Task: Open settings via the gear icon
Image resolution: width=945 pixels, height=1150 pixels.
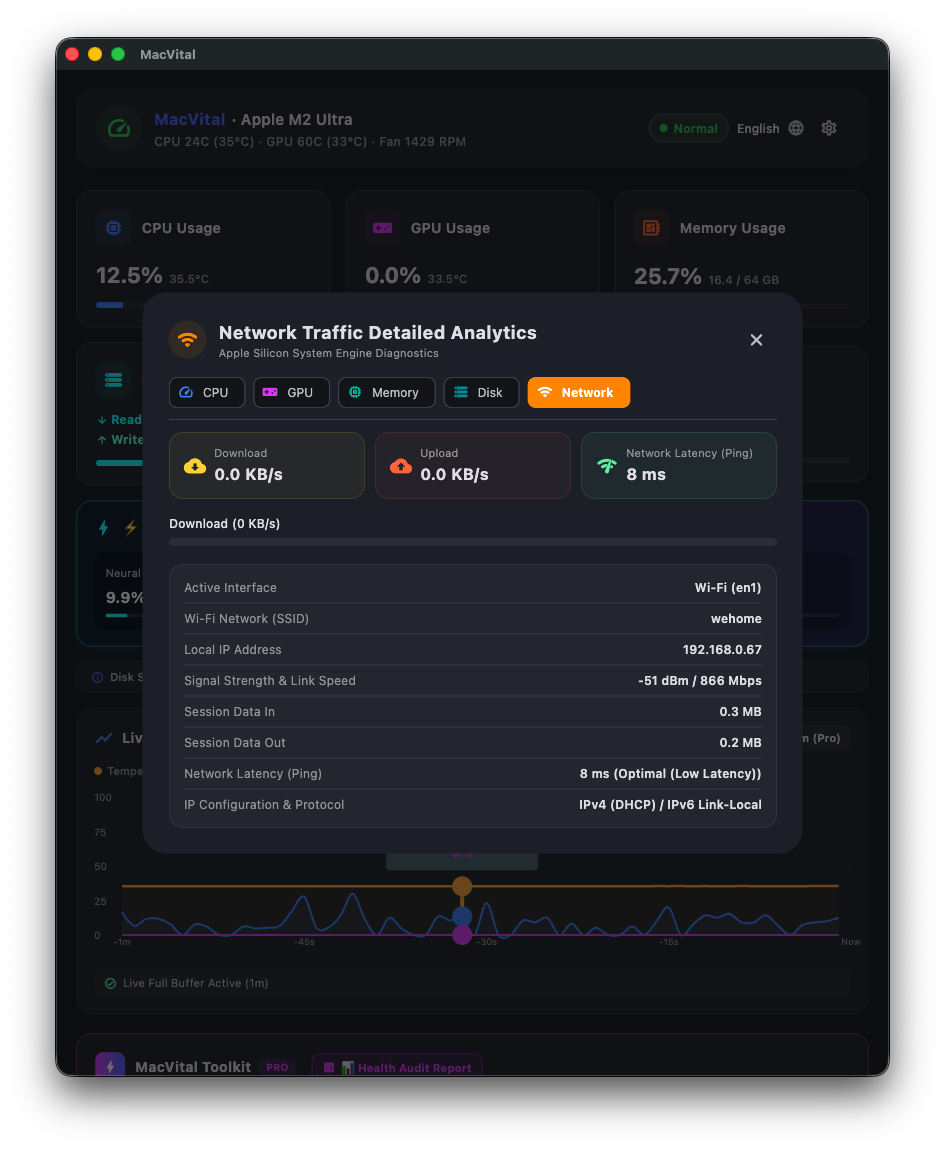Action: [829, 128]
